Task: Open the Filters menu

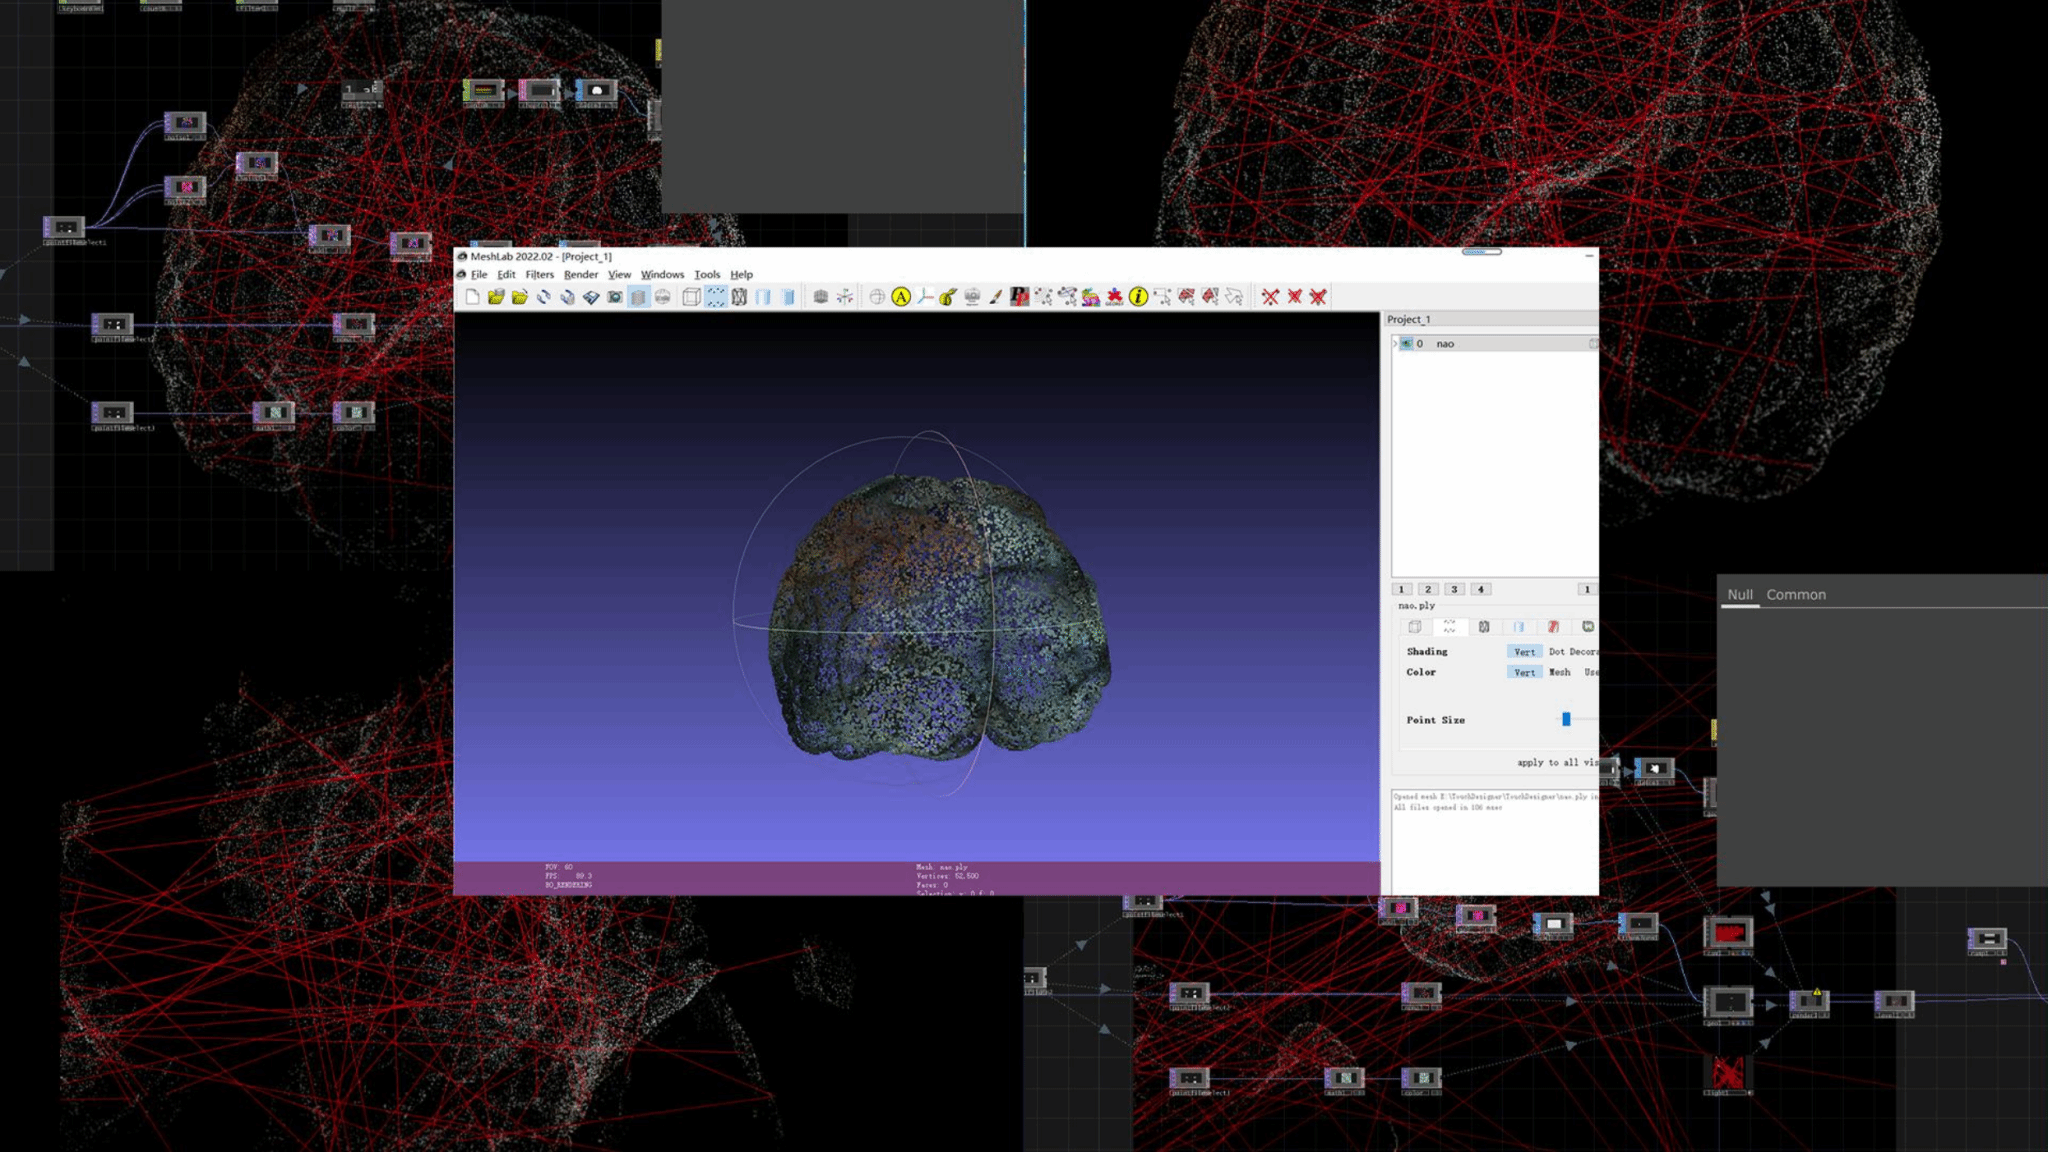Action: tap(539, 275)
